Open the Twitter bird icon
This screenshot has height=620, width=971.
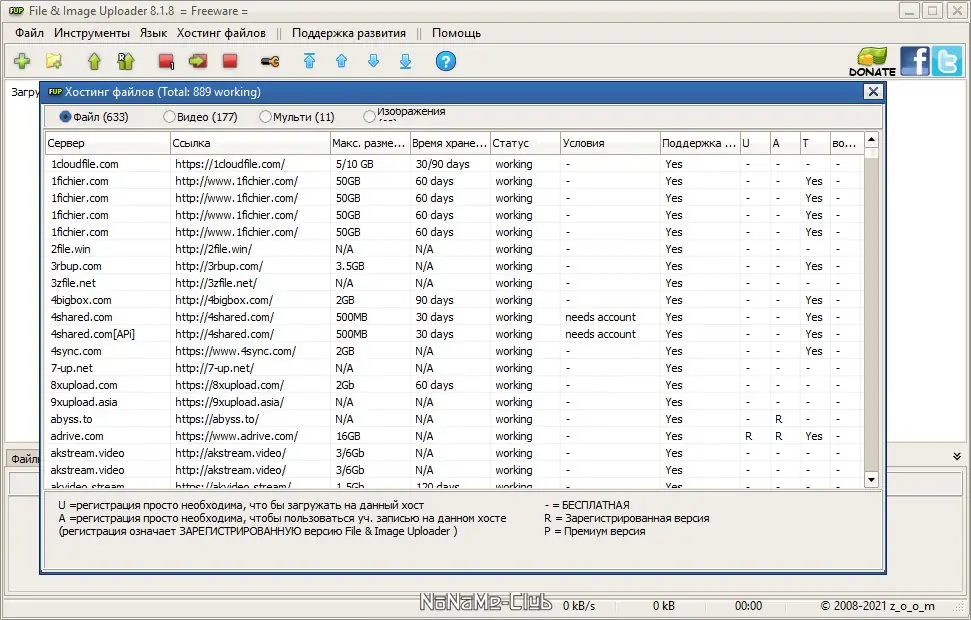point(947,61)
